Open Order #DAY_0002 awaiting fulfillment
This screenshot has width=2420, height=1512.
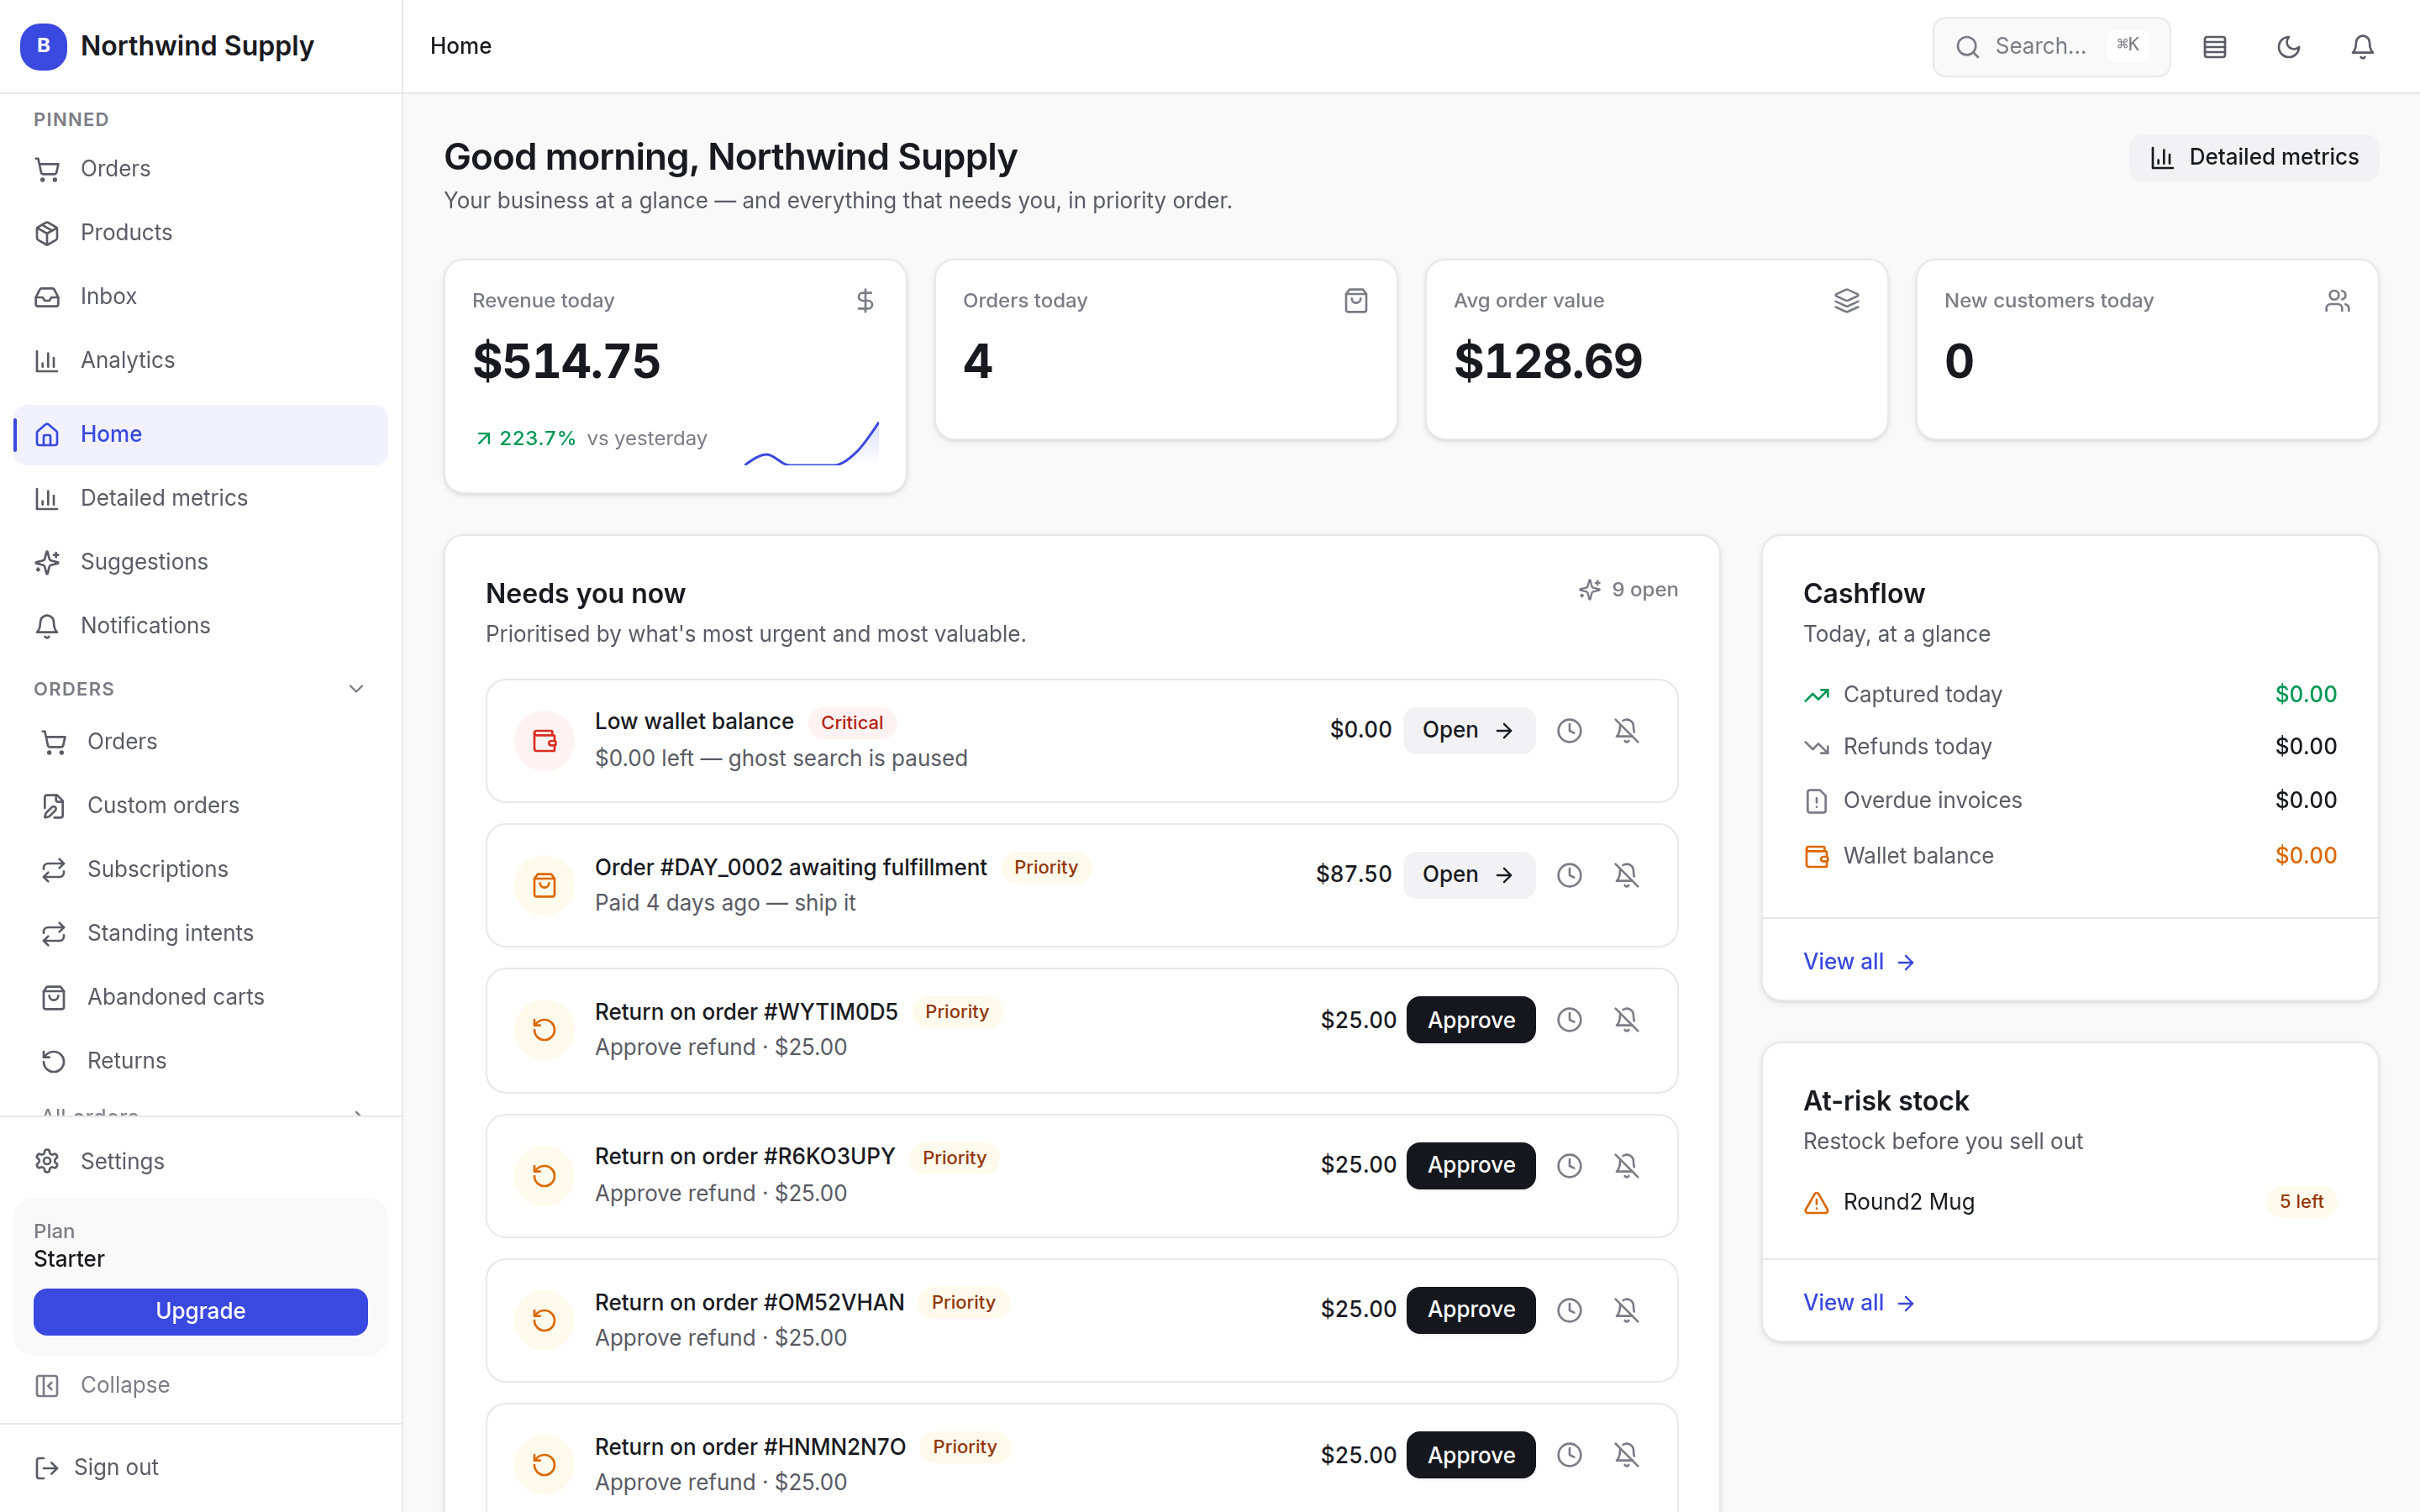click(1468, 875)
